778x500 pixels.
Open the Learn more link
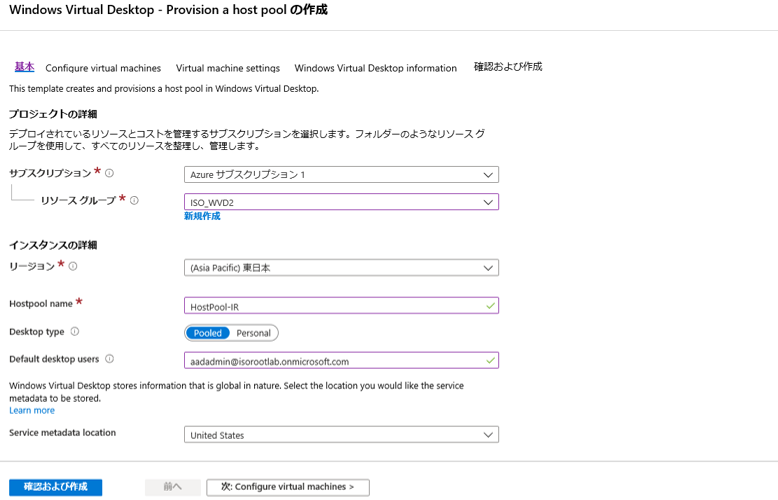pos(32,411)
